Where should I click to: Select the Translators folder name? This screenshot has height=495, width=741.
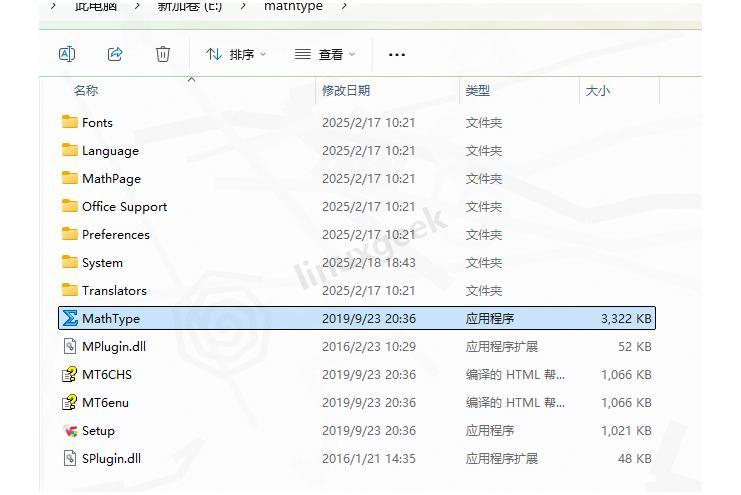tap(114, 290)
